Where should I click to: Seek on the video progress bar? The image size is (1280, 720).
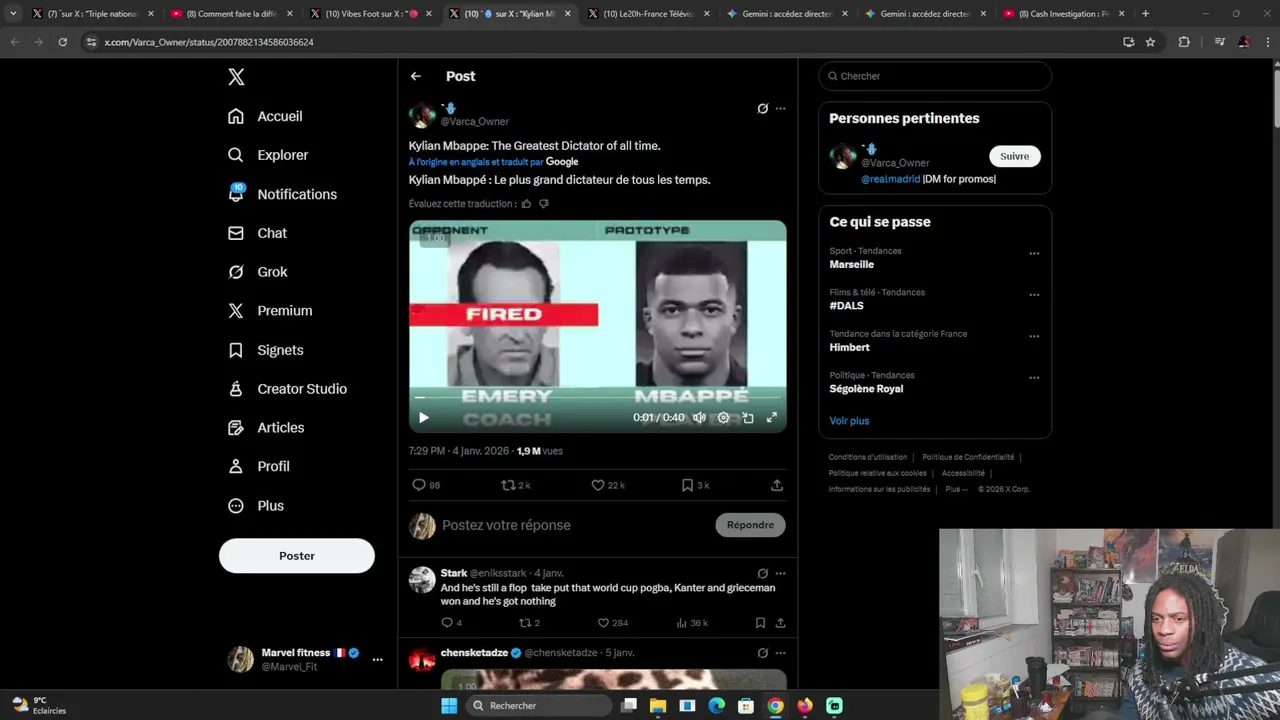(x=597, y=398)
